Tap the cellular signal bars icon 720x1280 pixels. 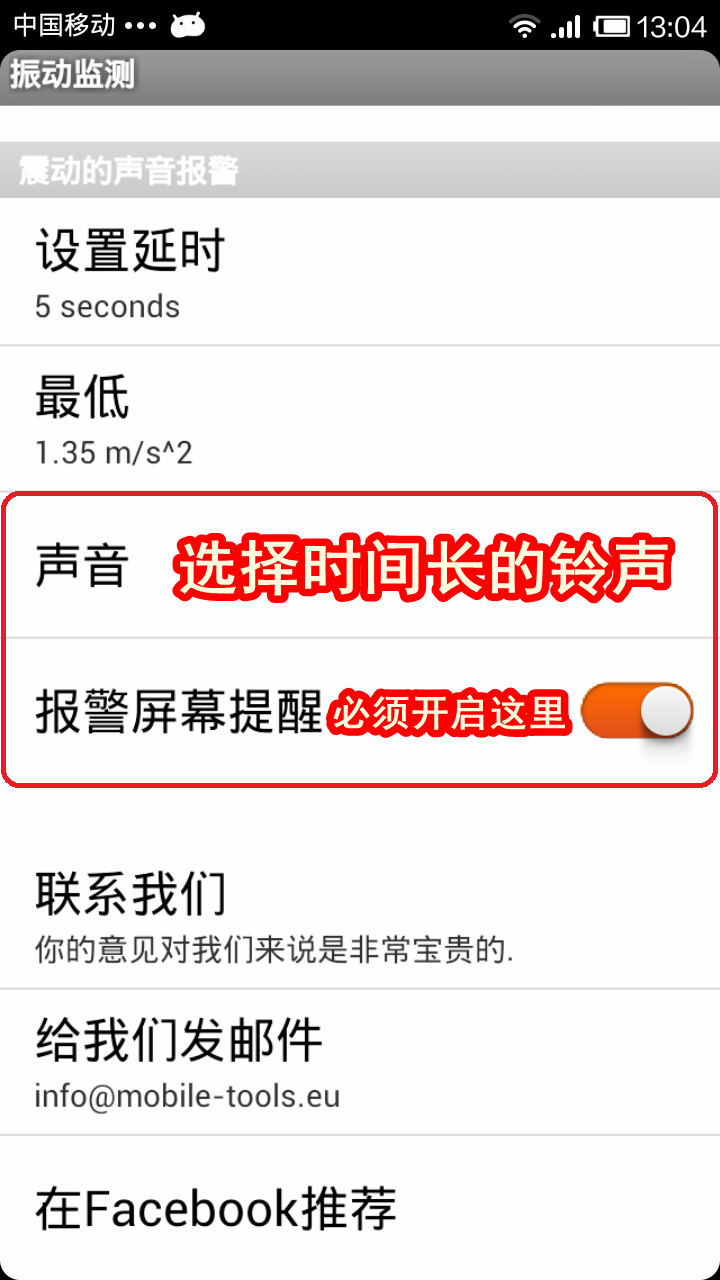566,27
